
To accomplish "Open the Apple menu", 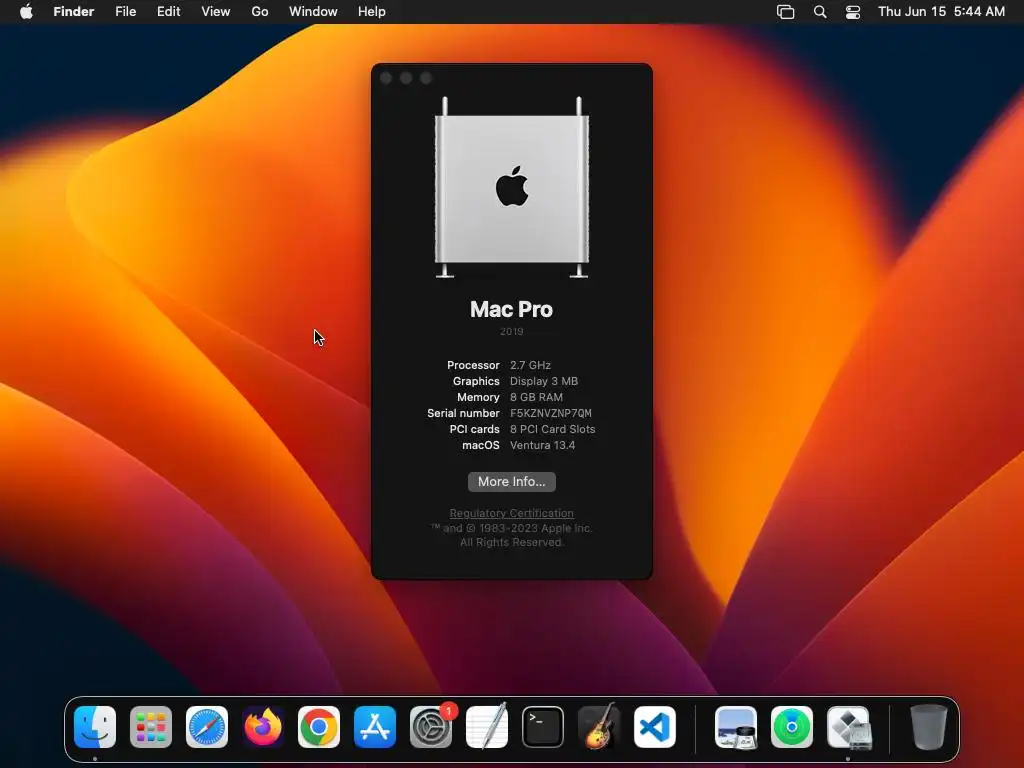I will (26, 11).
